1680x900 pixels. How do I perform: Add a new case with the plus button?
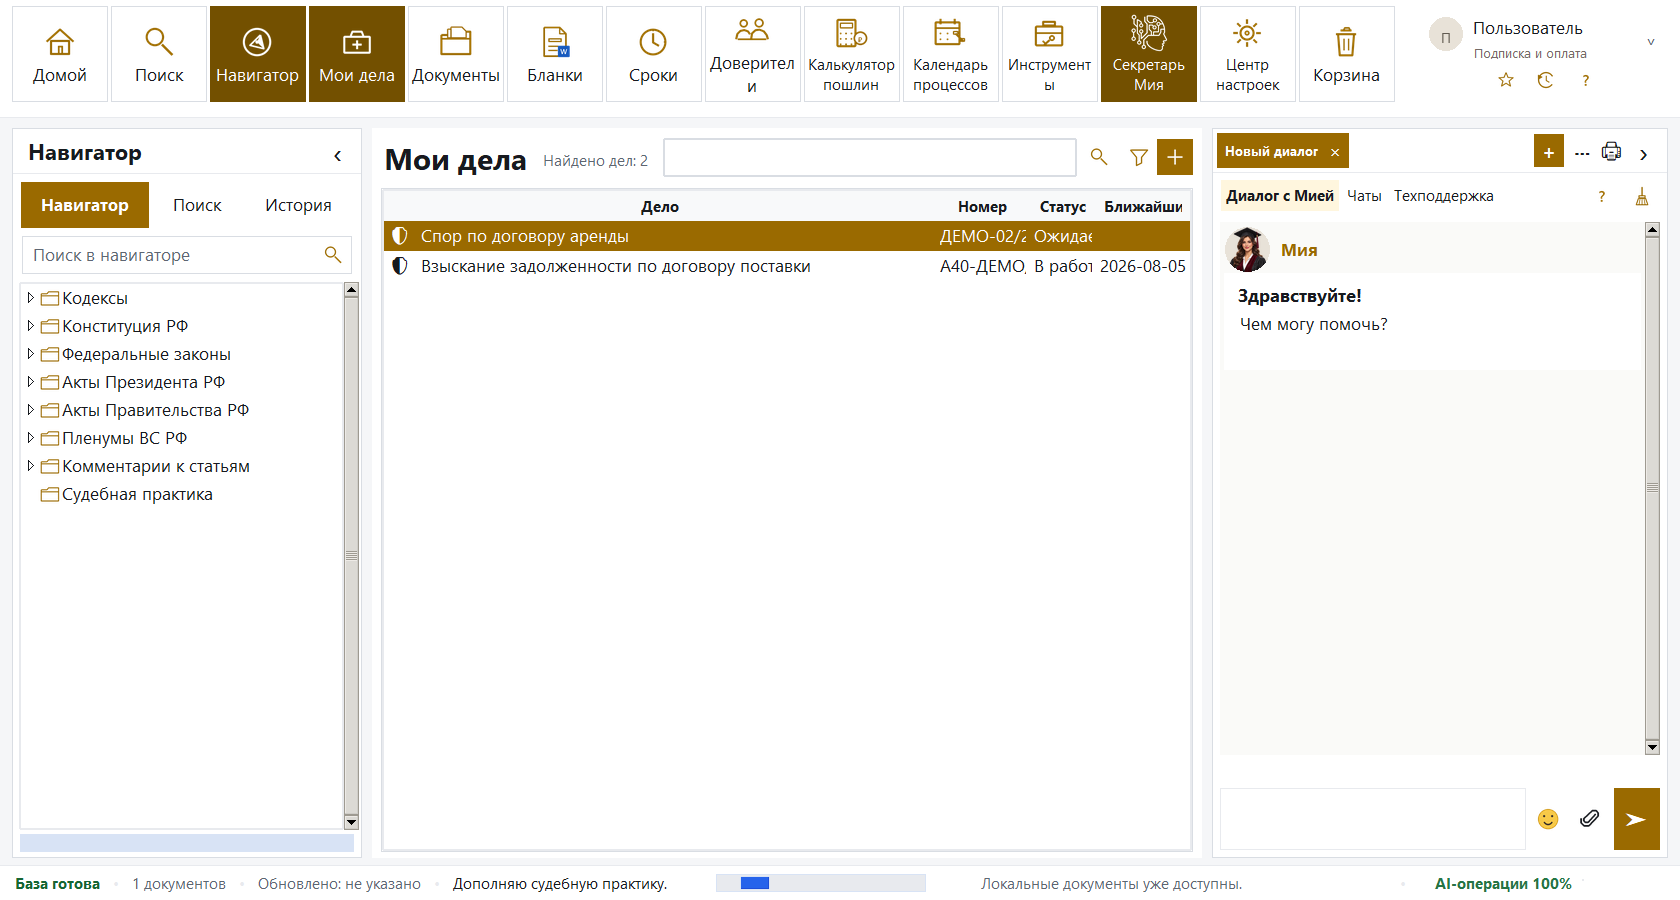[x=1175, y=157]
